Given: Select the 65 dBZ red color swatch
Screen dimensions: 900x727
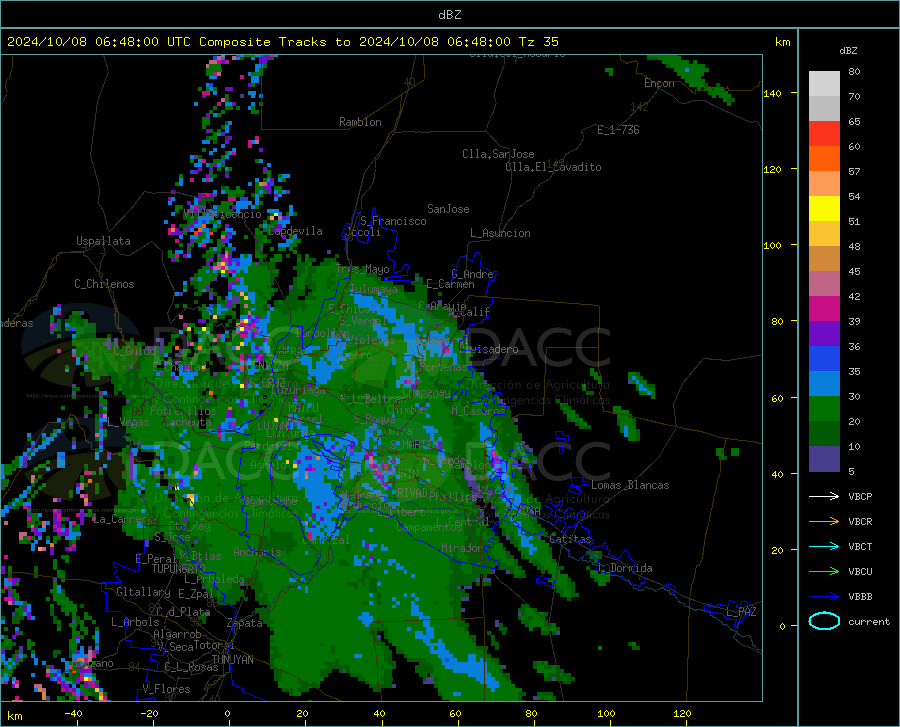Looking at the screenshot, I should 824,134.
